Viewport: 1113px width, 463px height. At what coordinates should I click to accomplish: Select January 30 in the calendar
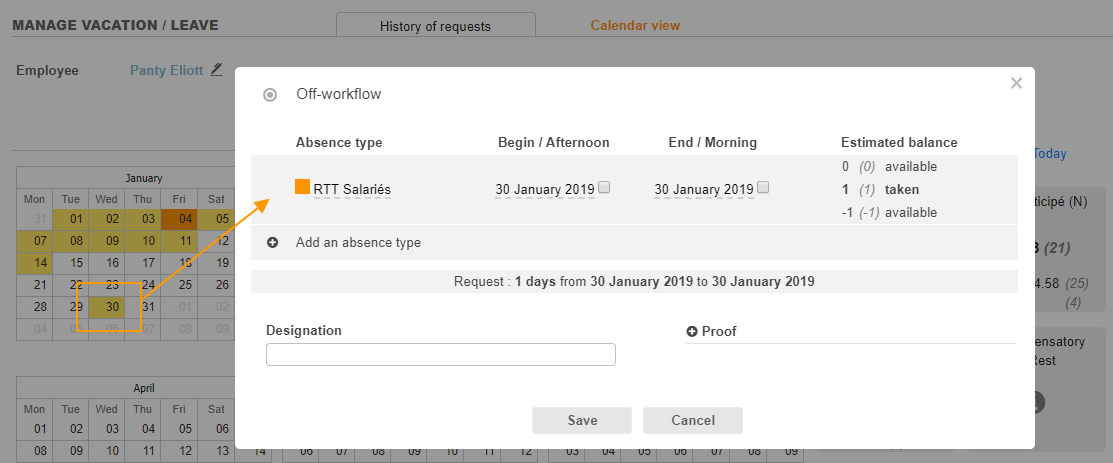[x=113, y=306]
